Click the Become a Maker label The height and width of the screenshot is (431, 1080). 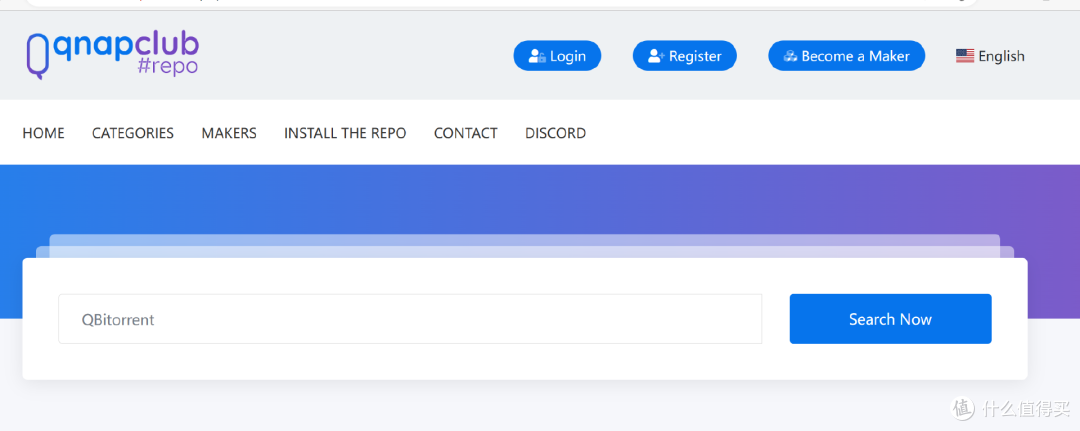coord(855,56)
